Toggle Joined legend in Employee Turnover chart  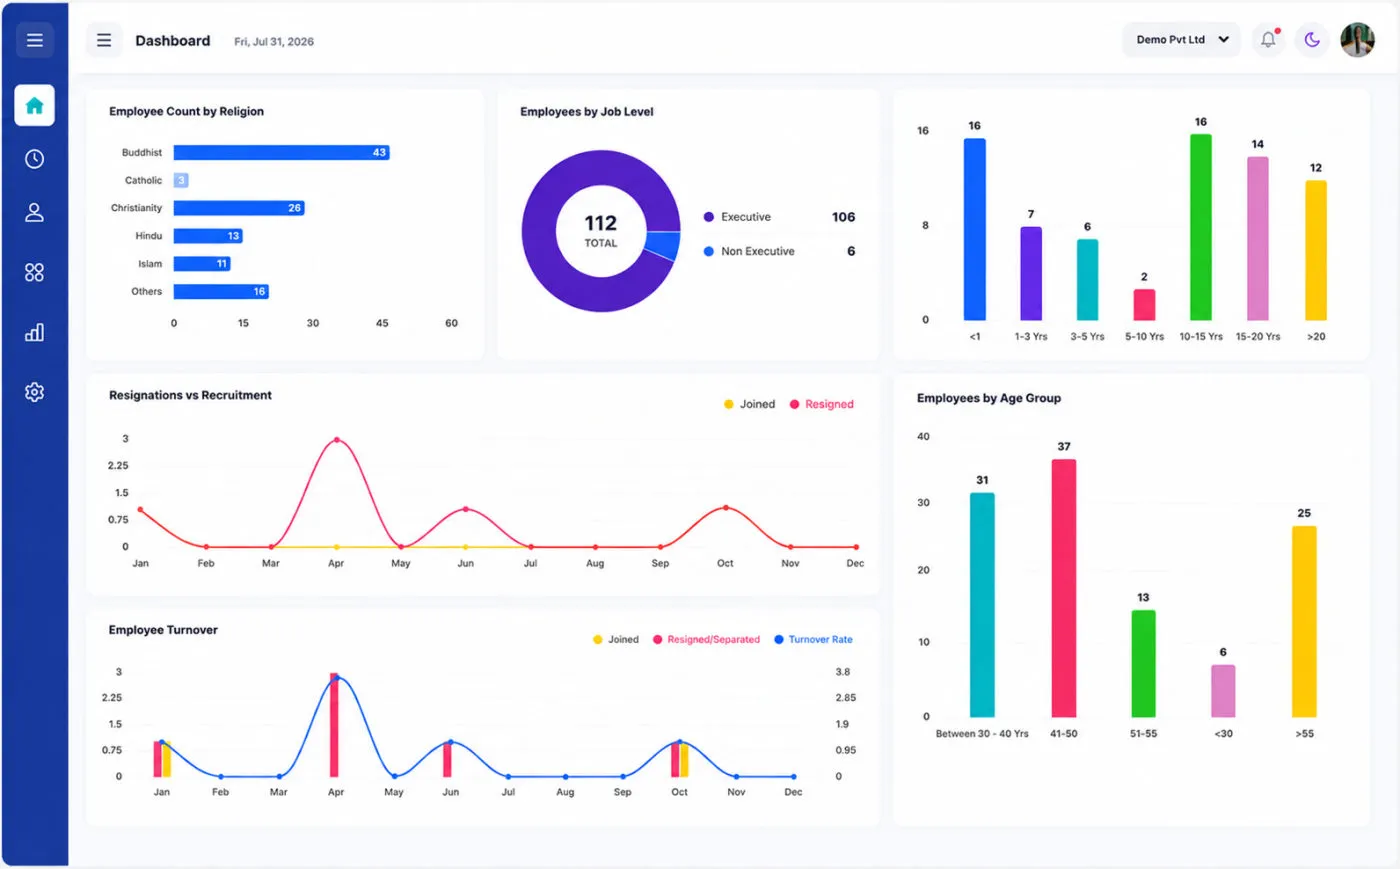[616, 639]
